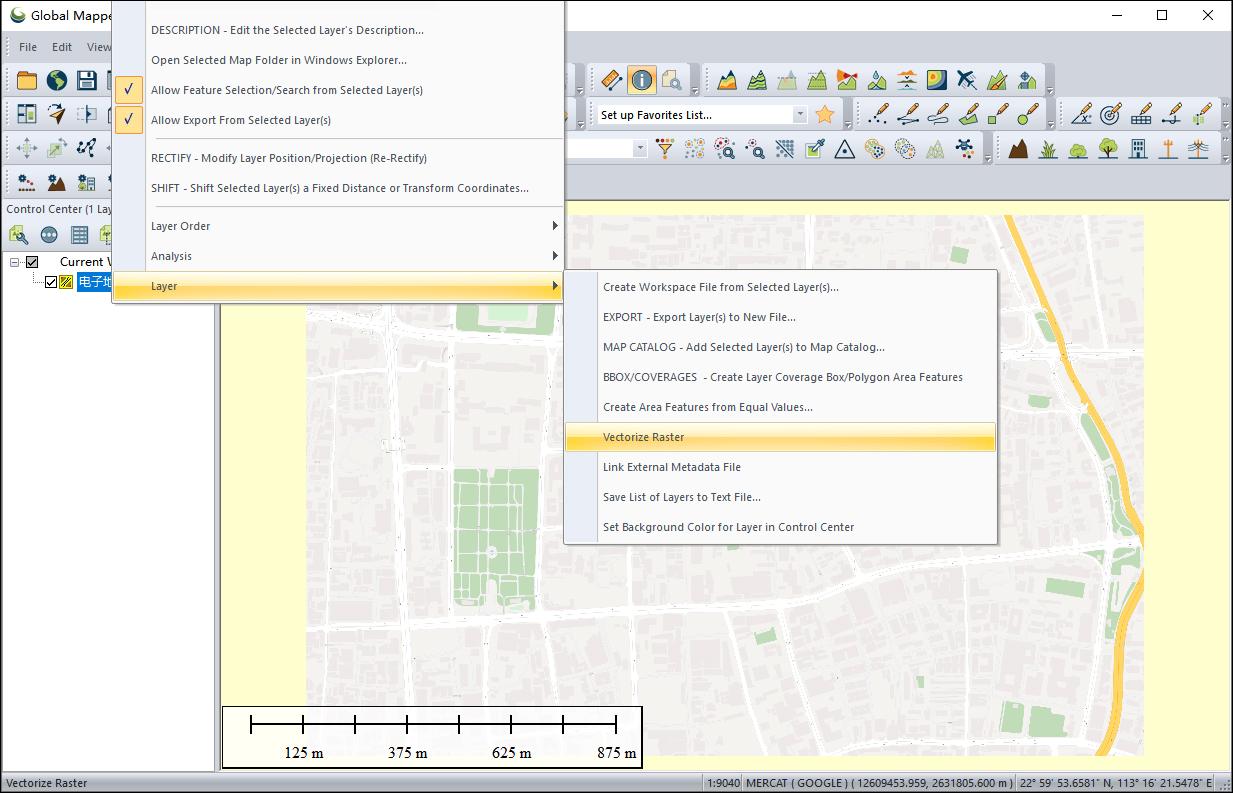Click Set Background Color for Layer option
The width and height of the screenshot is (1233, 793).
point(728,527)
